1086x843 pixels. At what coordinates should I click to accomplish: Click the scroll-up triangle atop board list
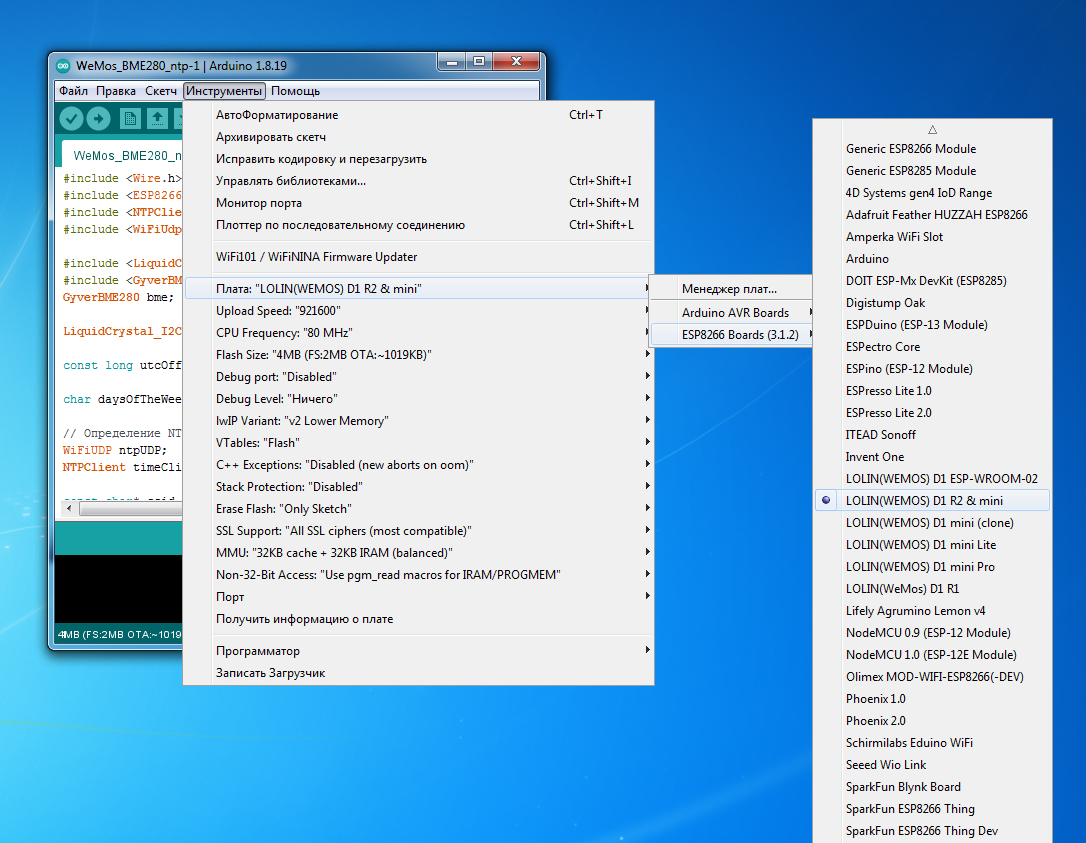(x=932, y=129)
